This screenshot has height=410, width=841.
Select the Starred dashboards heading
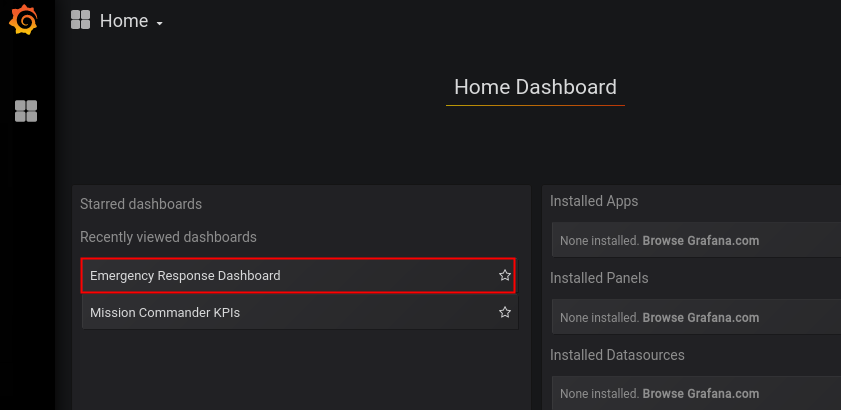click(141, 204)
